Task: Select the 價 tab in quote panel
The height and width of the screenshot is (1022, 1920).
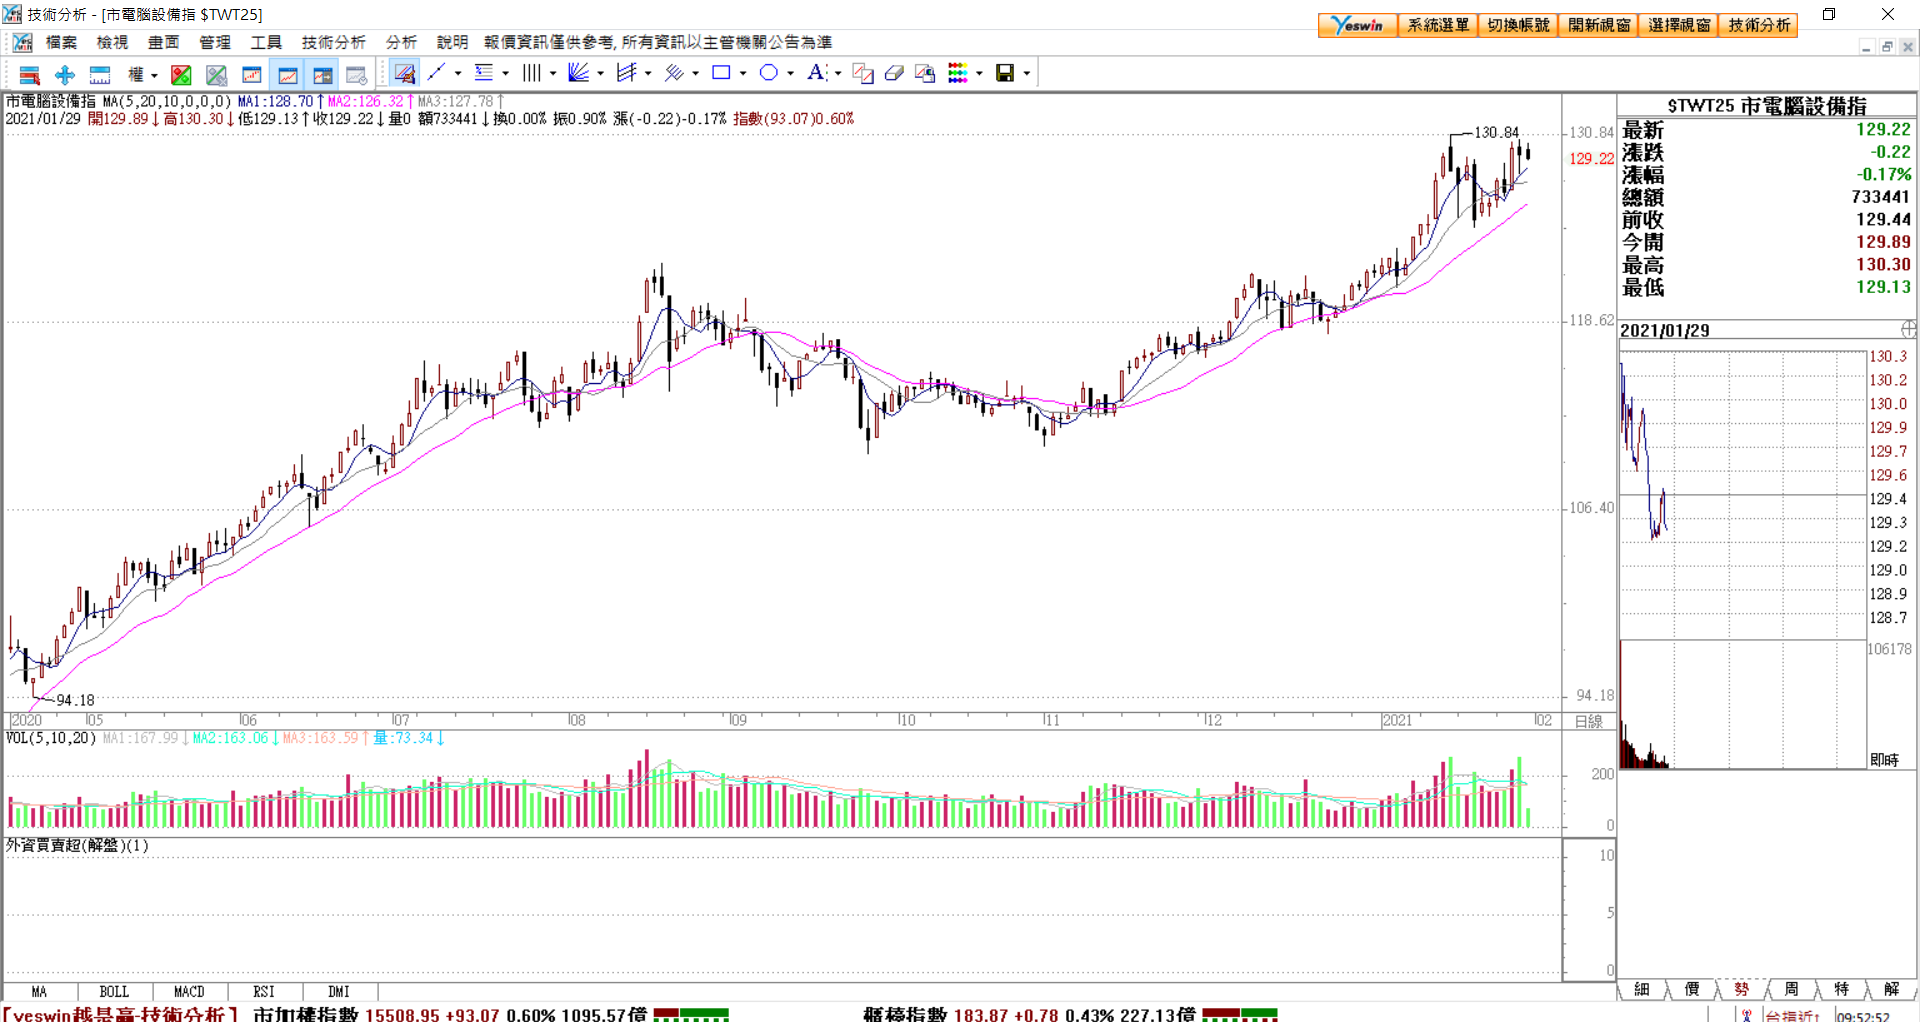Action: coord(1692,989)
